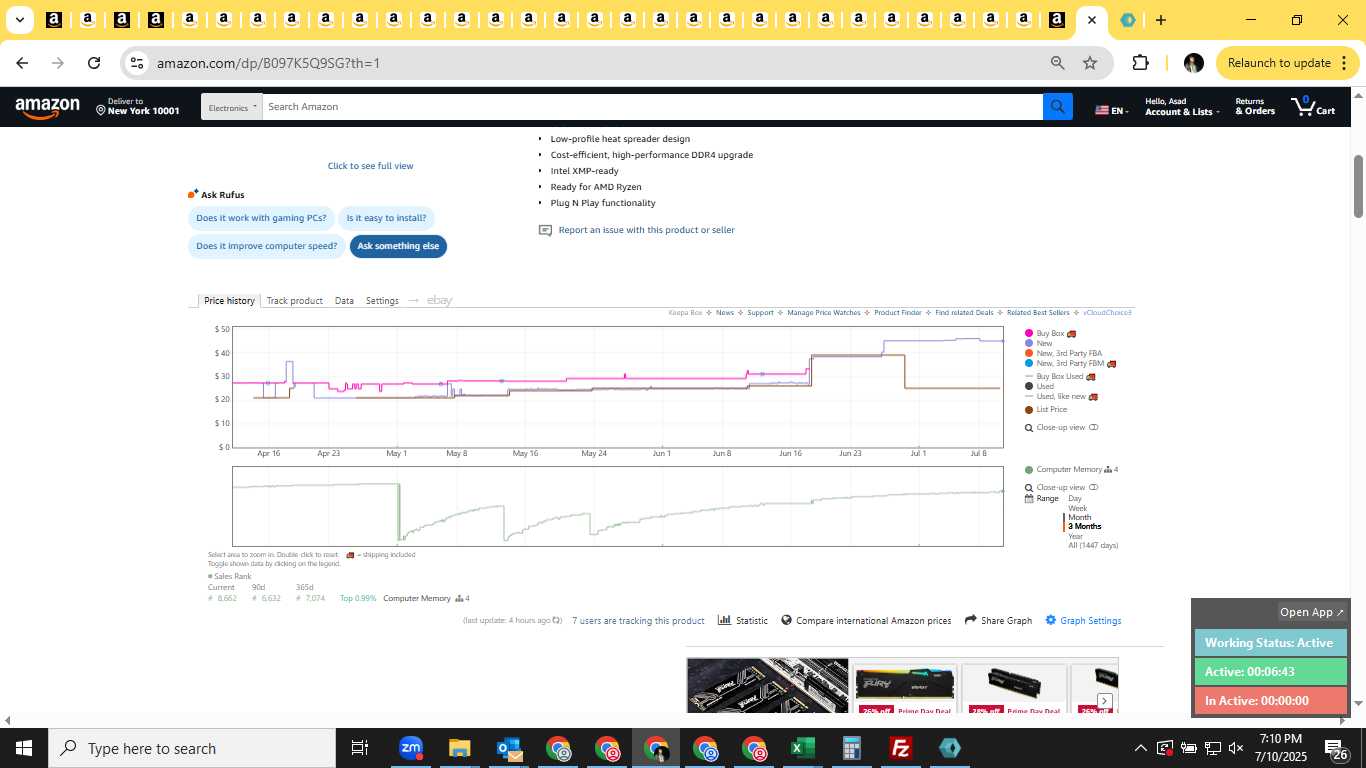Click the site information icon in address bar
Viewport: 1366px width, 768px height.
click(137, 63)
